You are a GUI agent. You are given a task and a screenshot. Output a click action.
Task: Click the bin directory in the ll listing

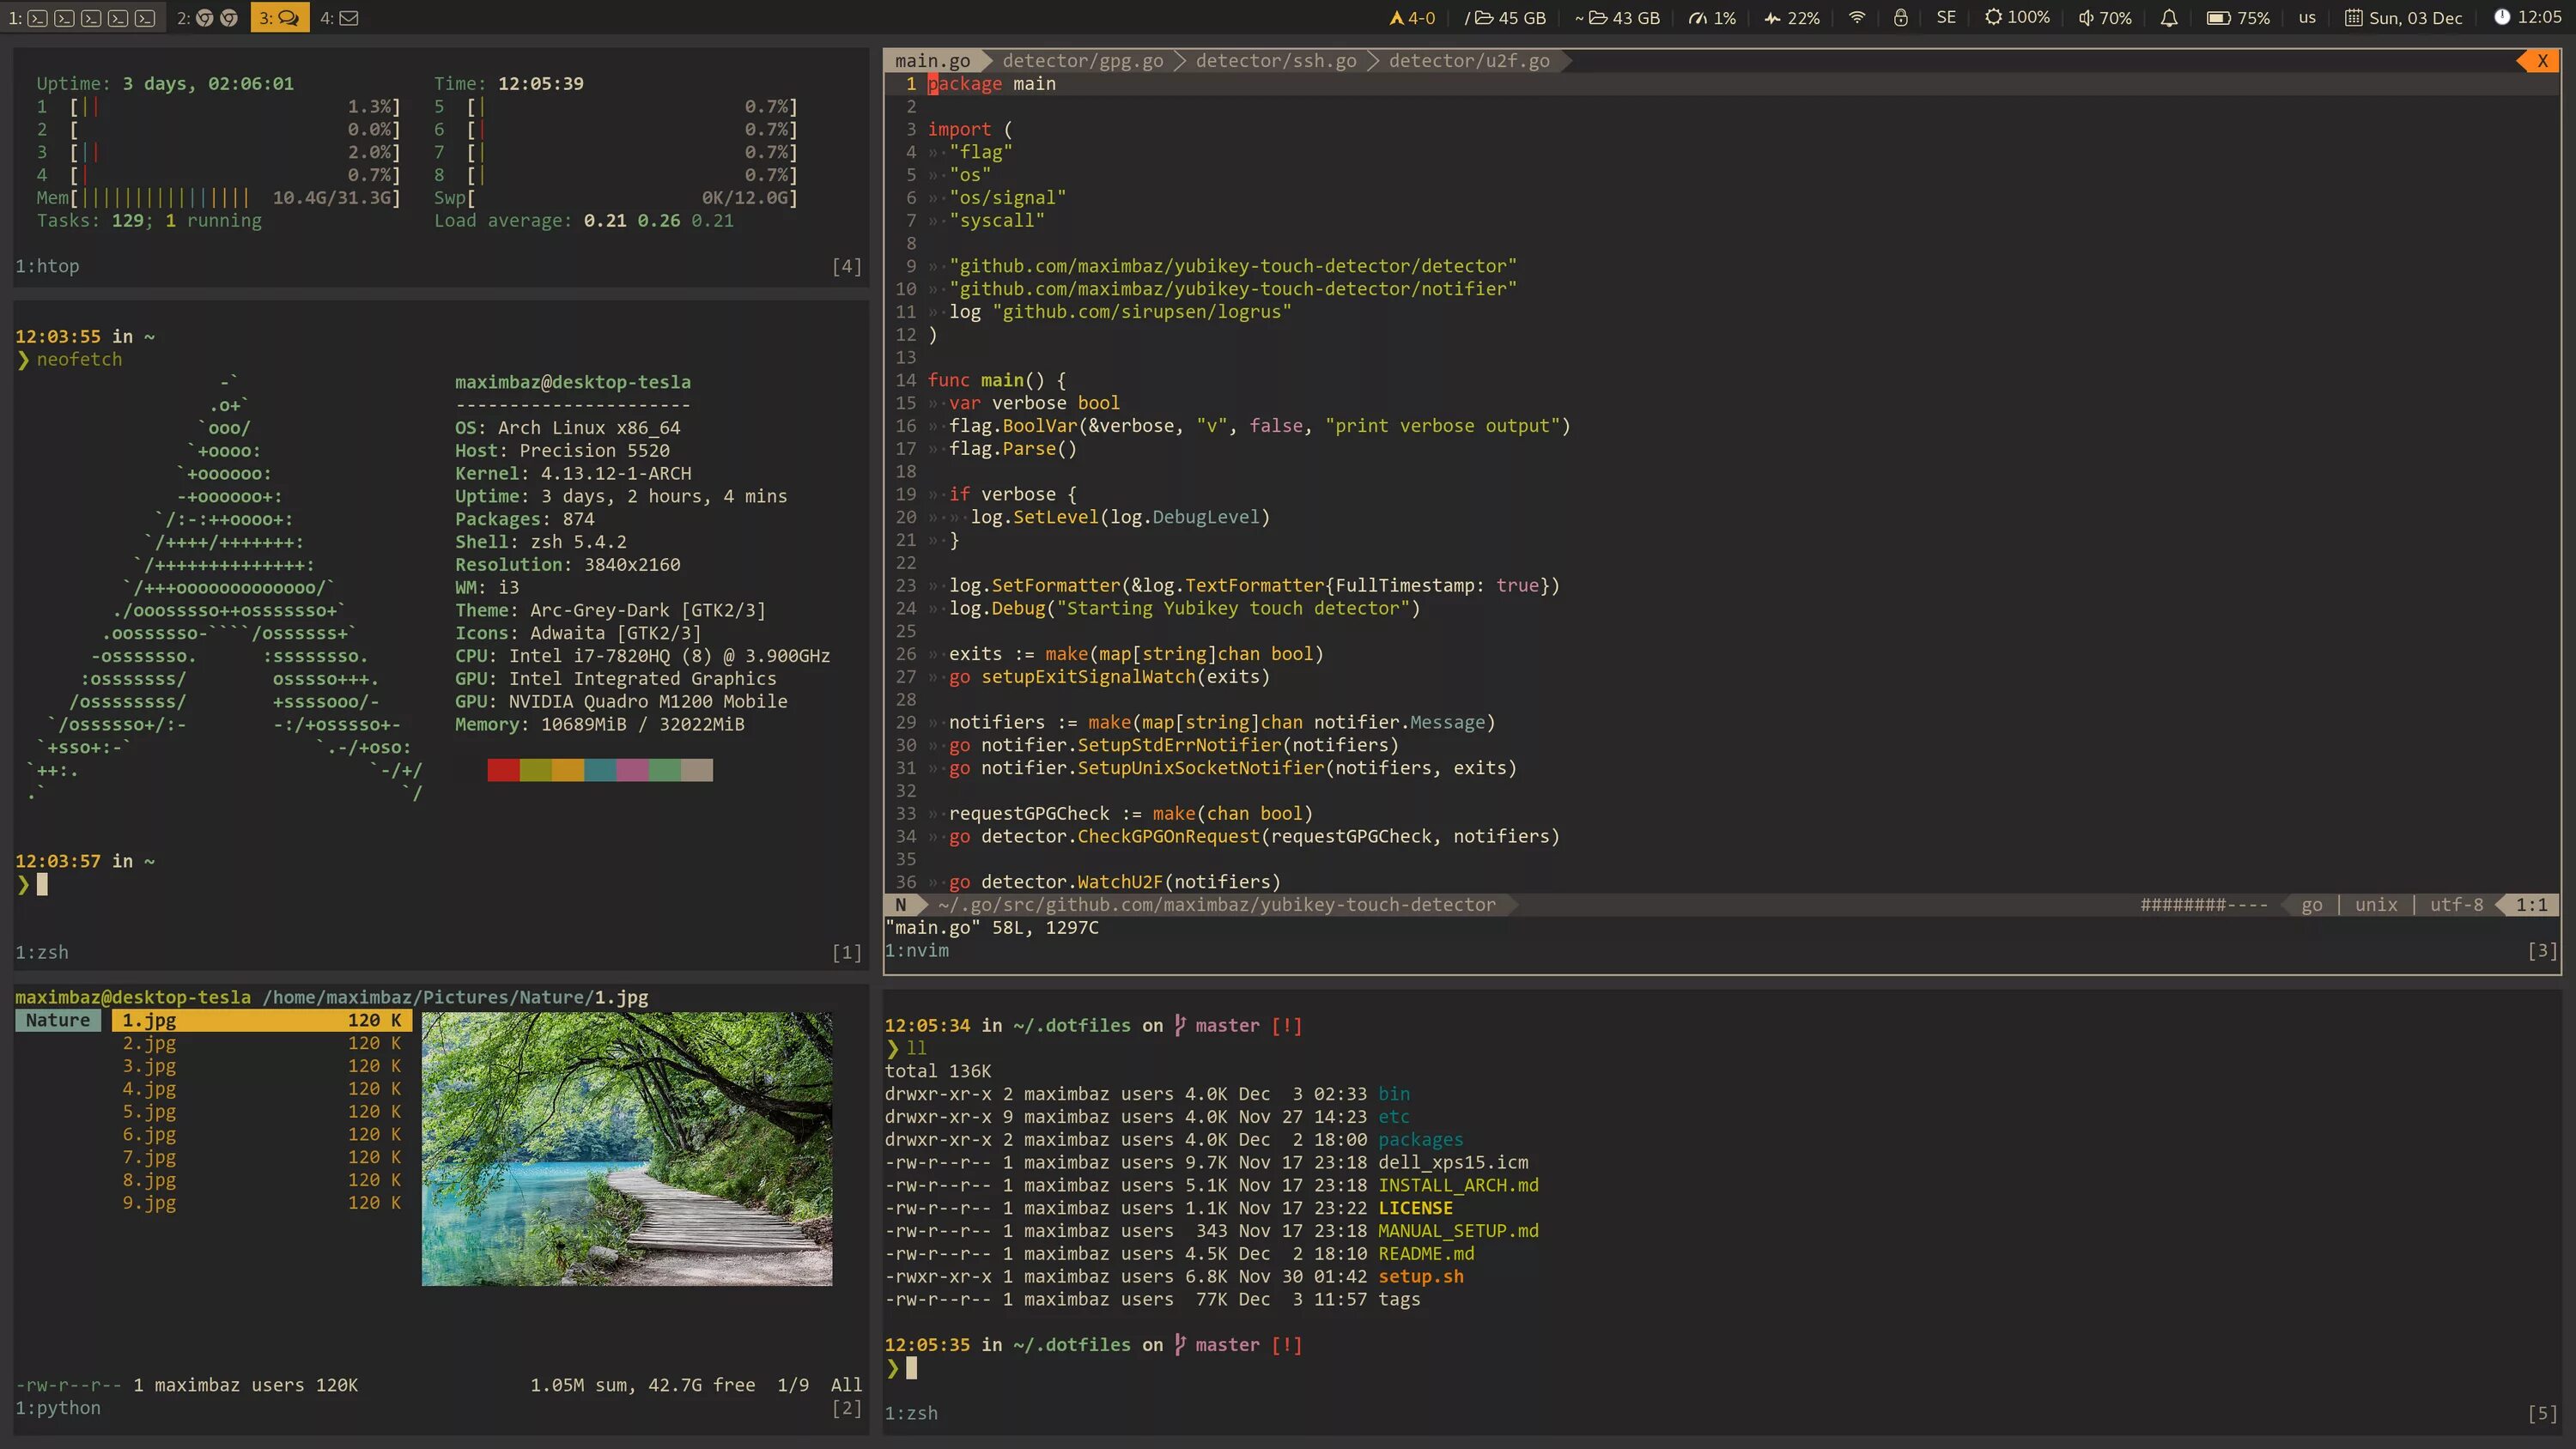point(1394,1094)
